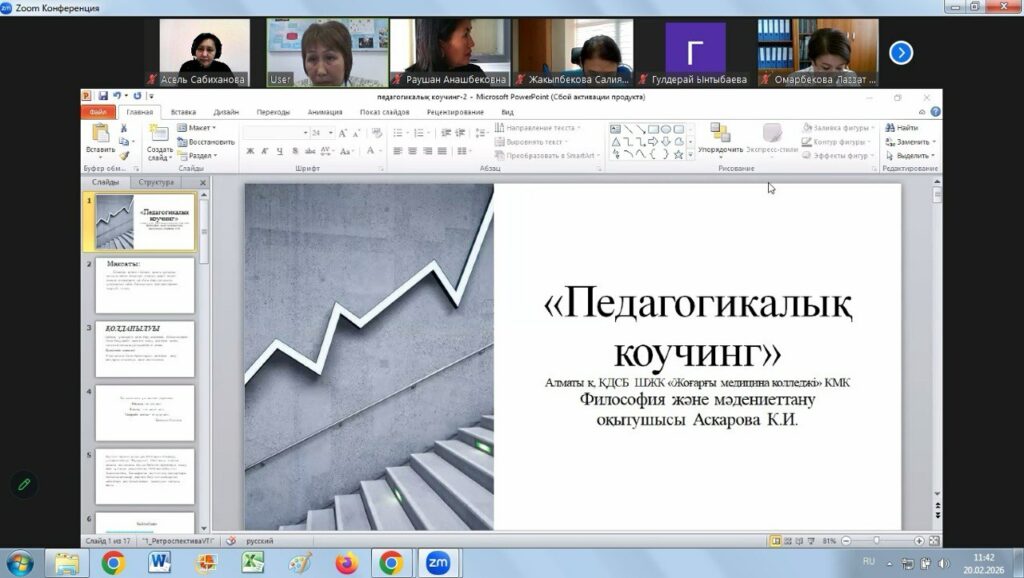Click the Save icon in quick access toolbar
The width and height of the screenshot is (1024, 578).
pos(103,97)
